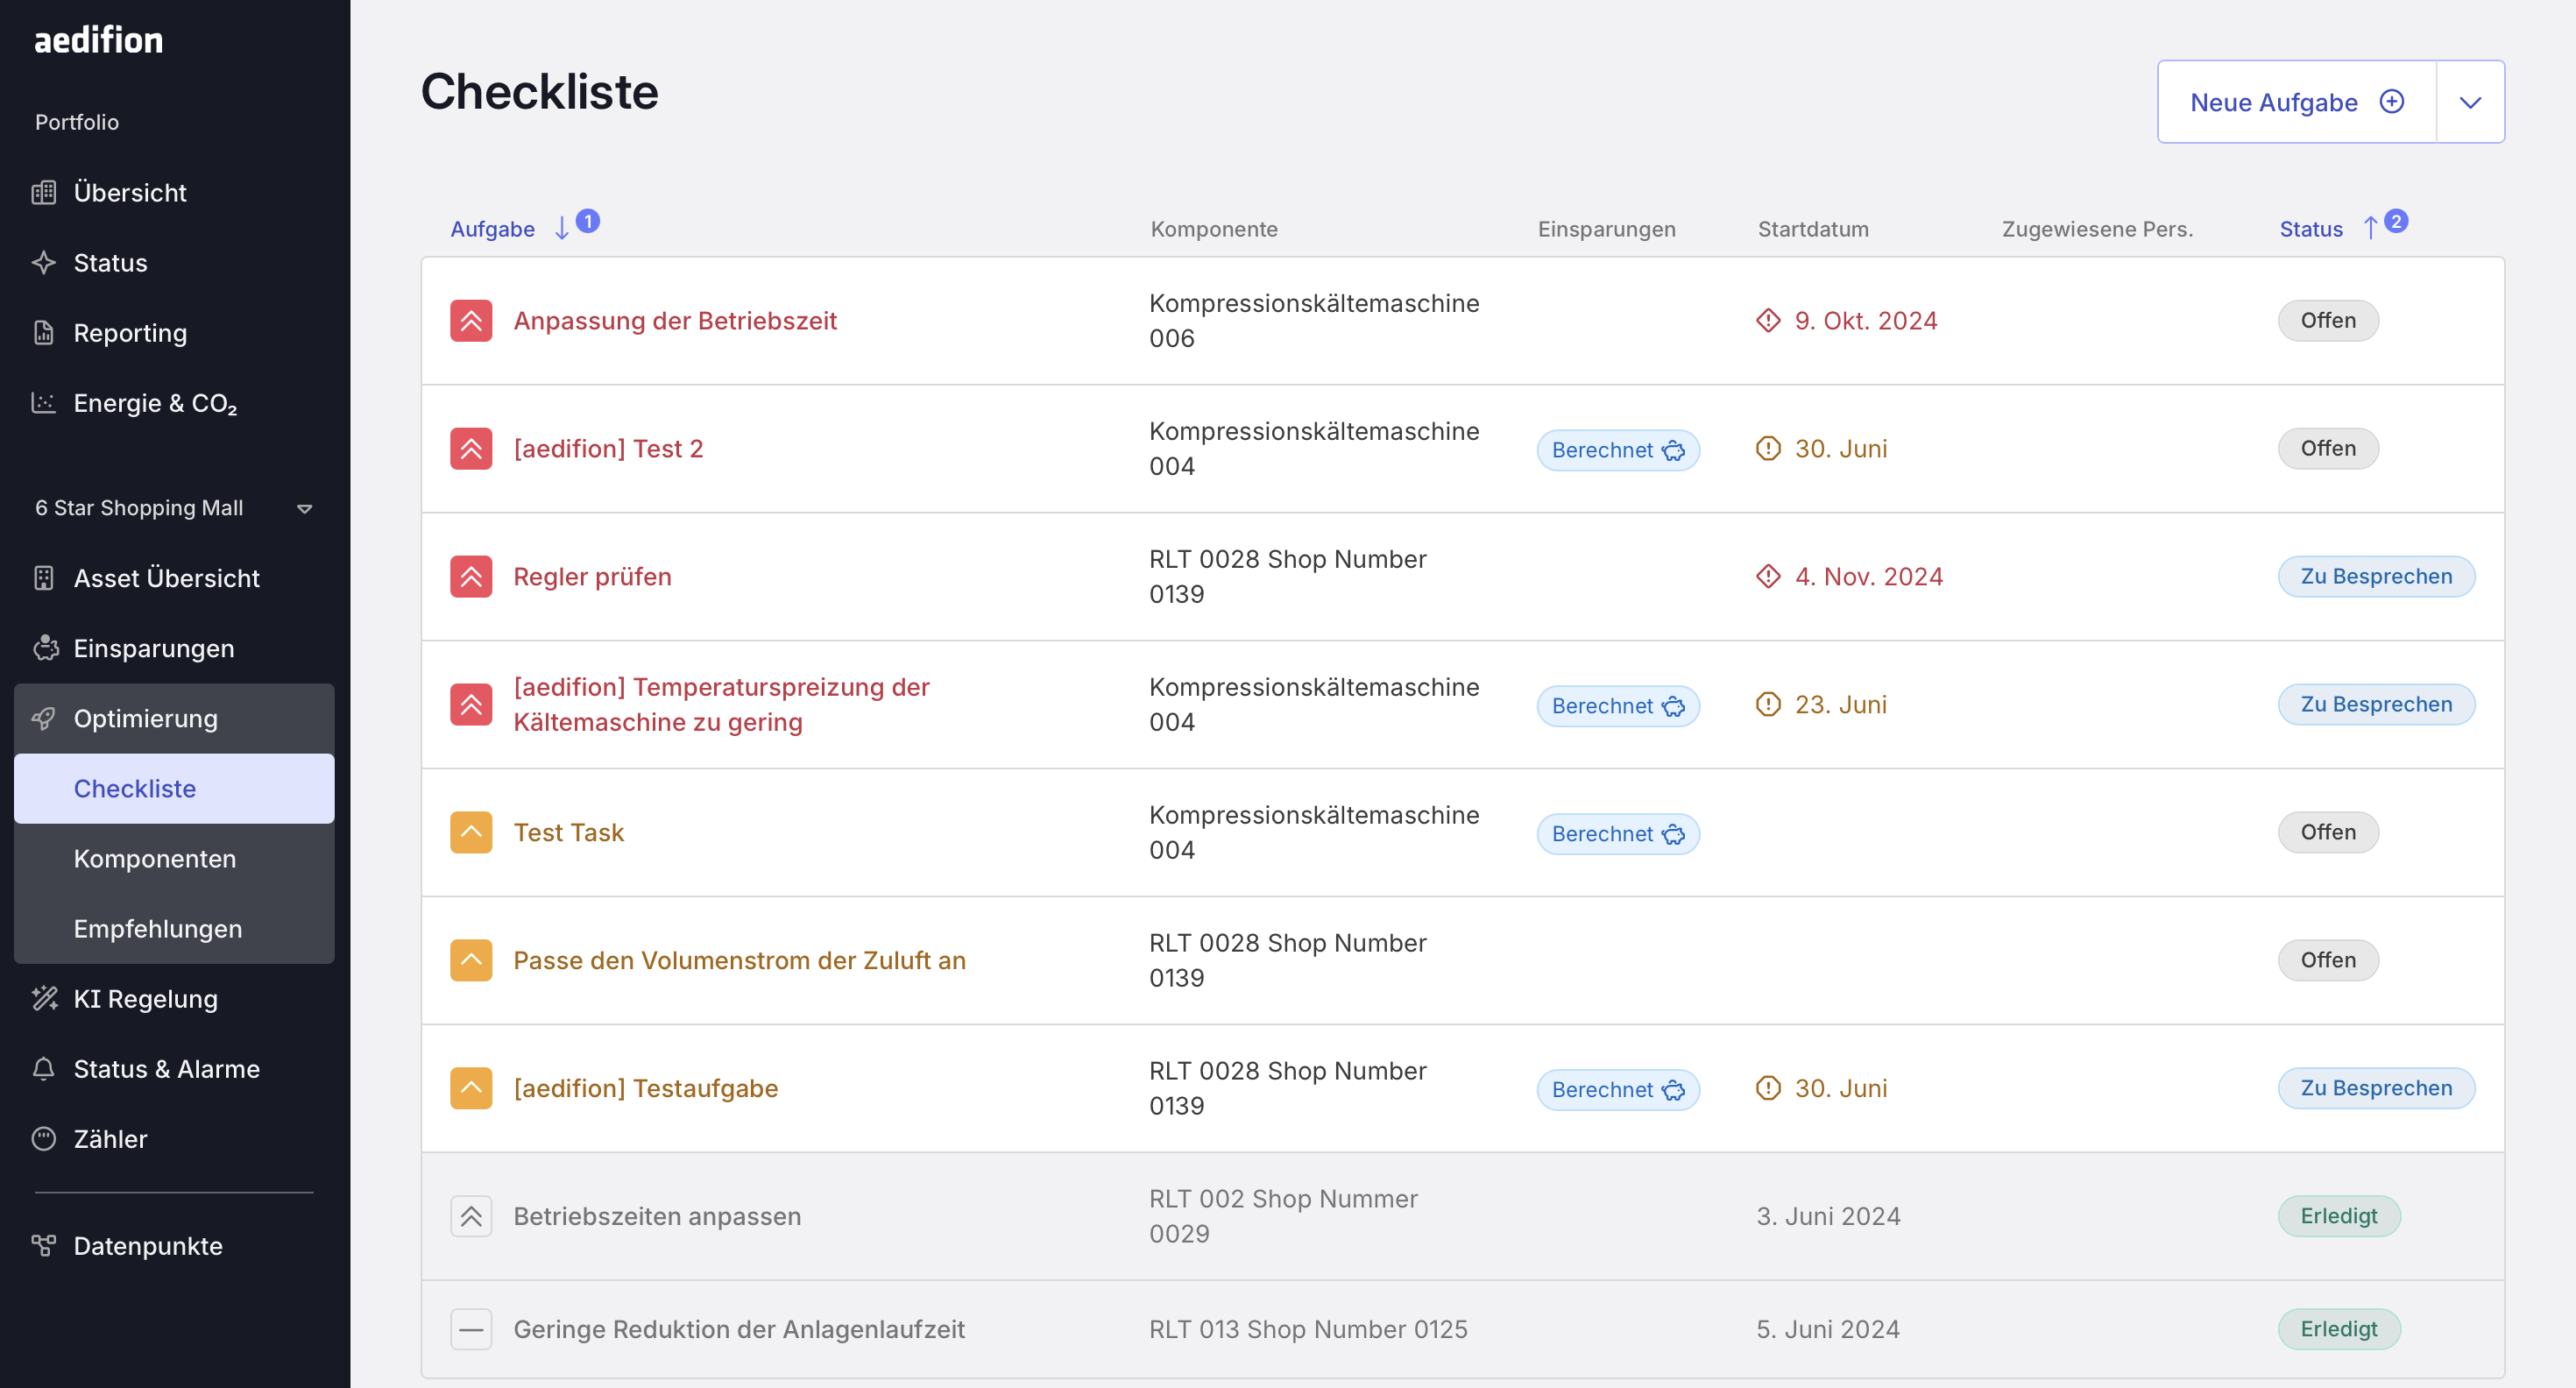Screen dimensions: 2576x1388
Task: Open the Anpassung der Betriebszeit task
Action: click(x=675, y=321)
